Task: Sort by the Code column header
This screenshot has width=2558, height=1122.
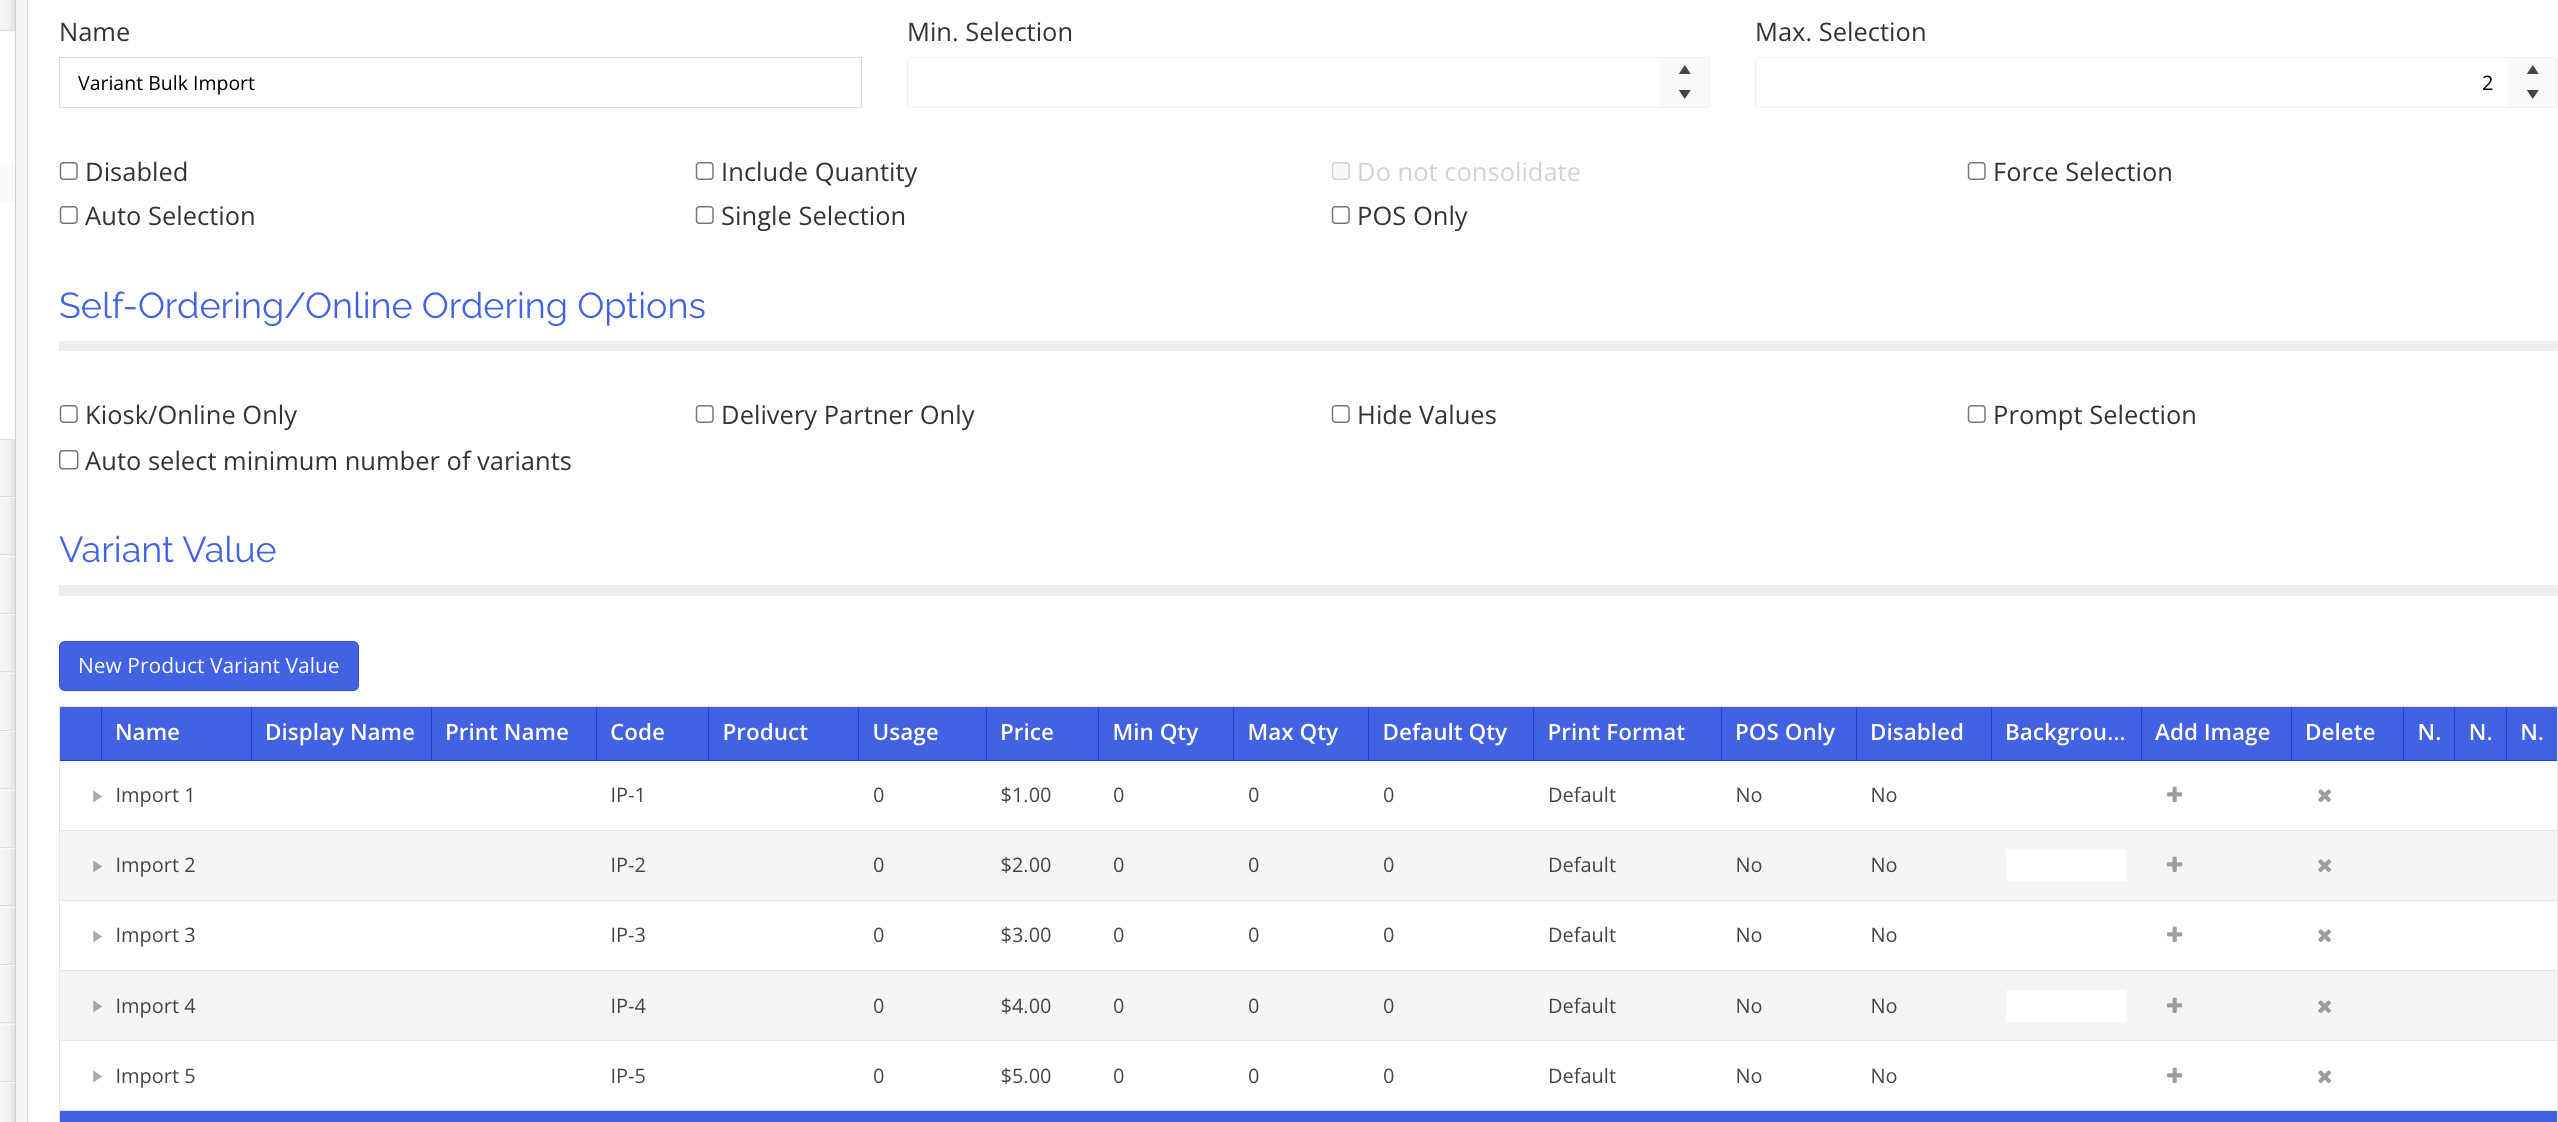Action: click(637, 732)
